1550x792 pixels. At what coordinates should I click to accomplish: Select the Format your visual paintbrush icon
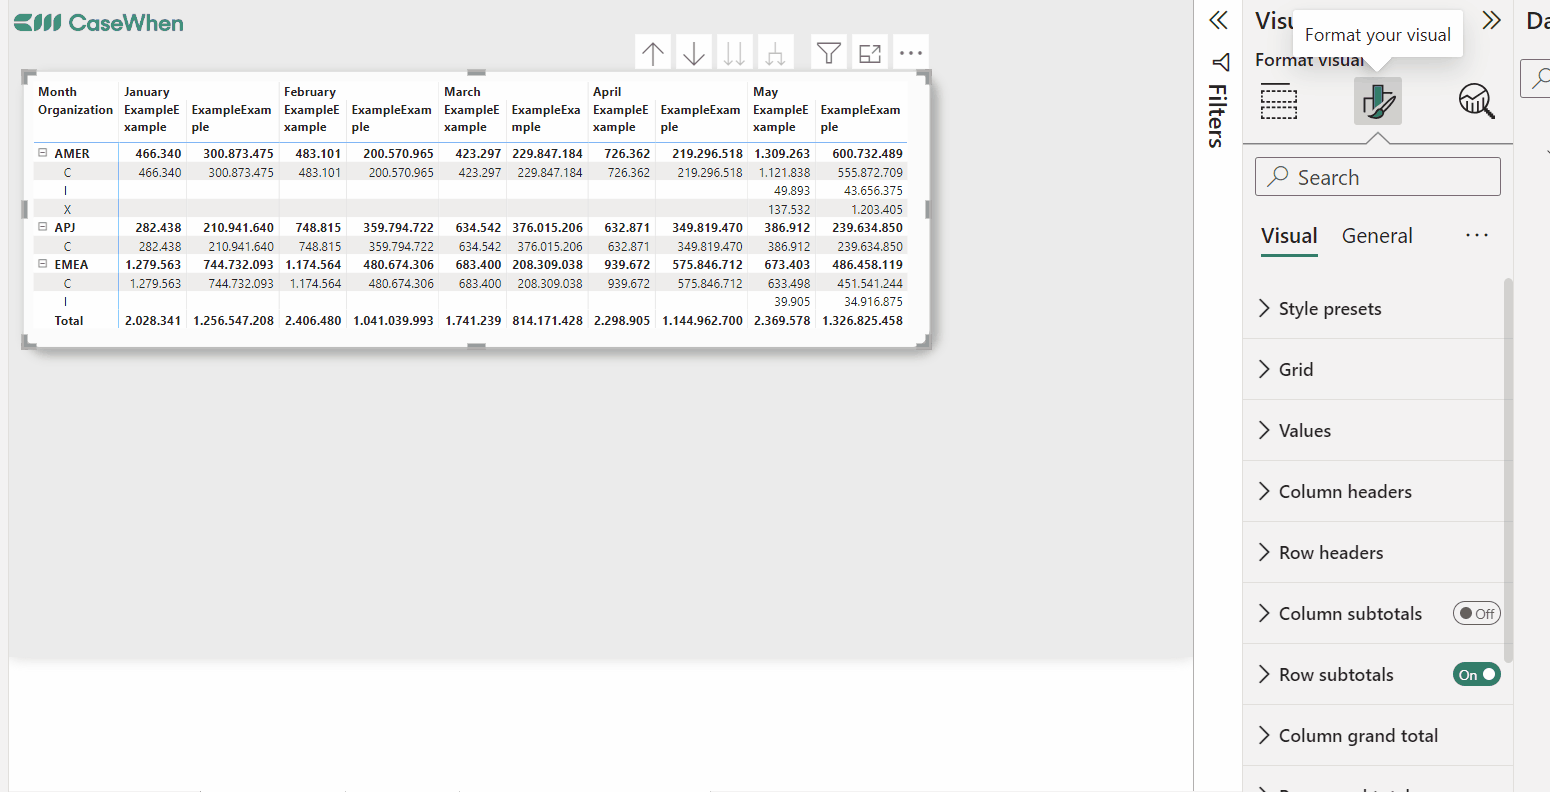(x=1377, y=100)
